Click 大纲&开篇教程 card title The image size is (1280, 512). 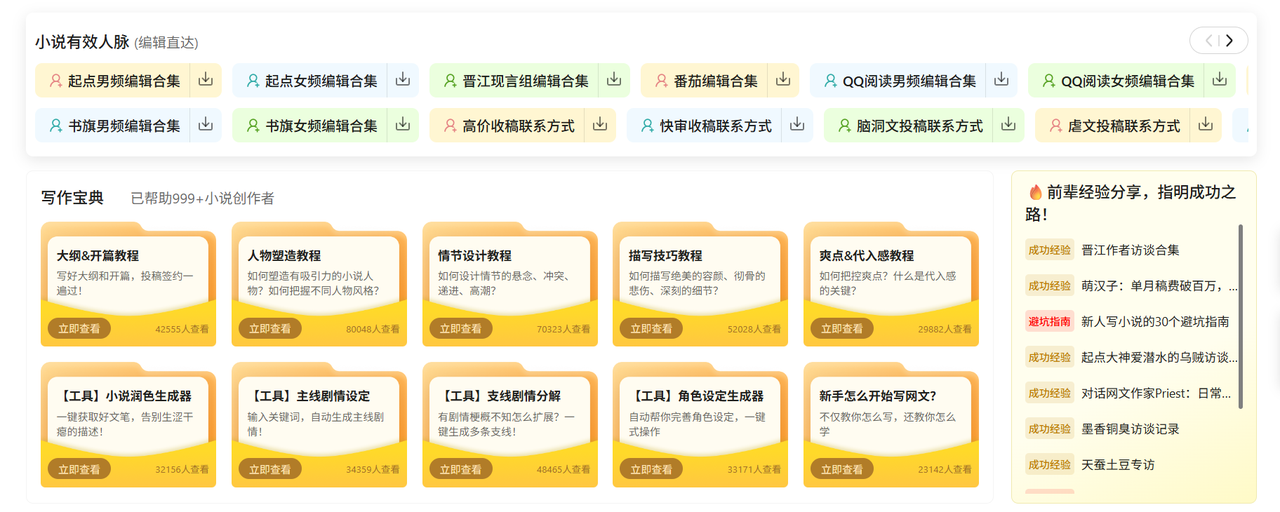97,256
